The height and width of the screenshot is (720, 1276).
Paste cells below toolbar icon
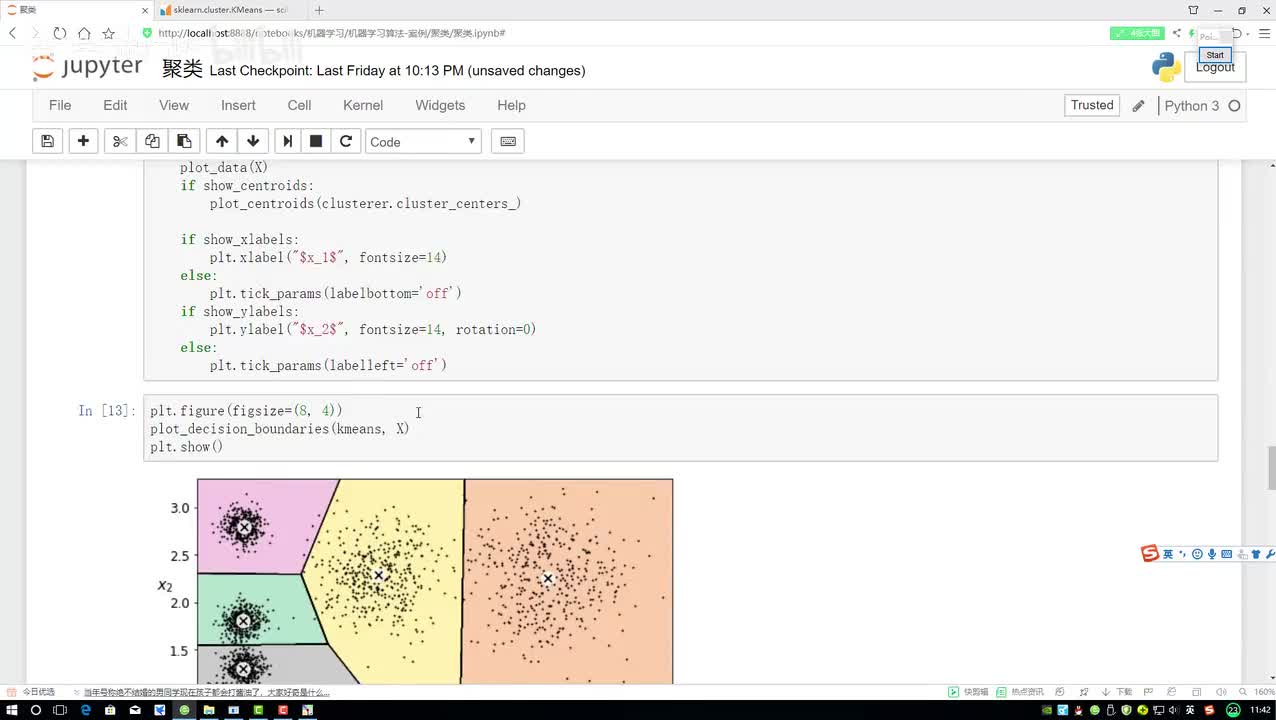[184, 141]
